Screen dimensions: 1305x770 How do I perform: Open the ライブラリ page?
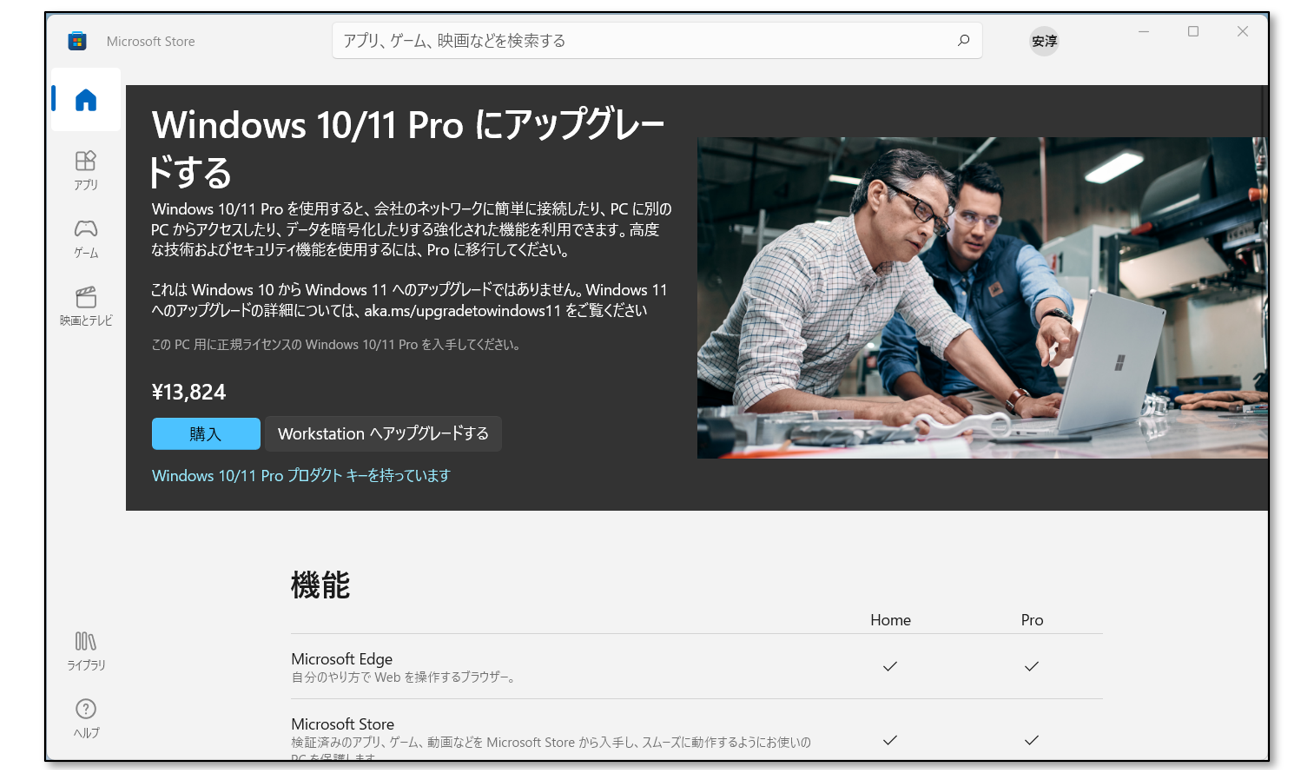(86, 650)
